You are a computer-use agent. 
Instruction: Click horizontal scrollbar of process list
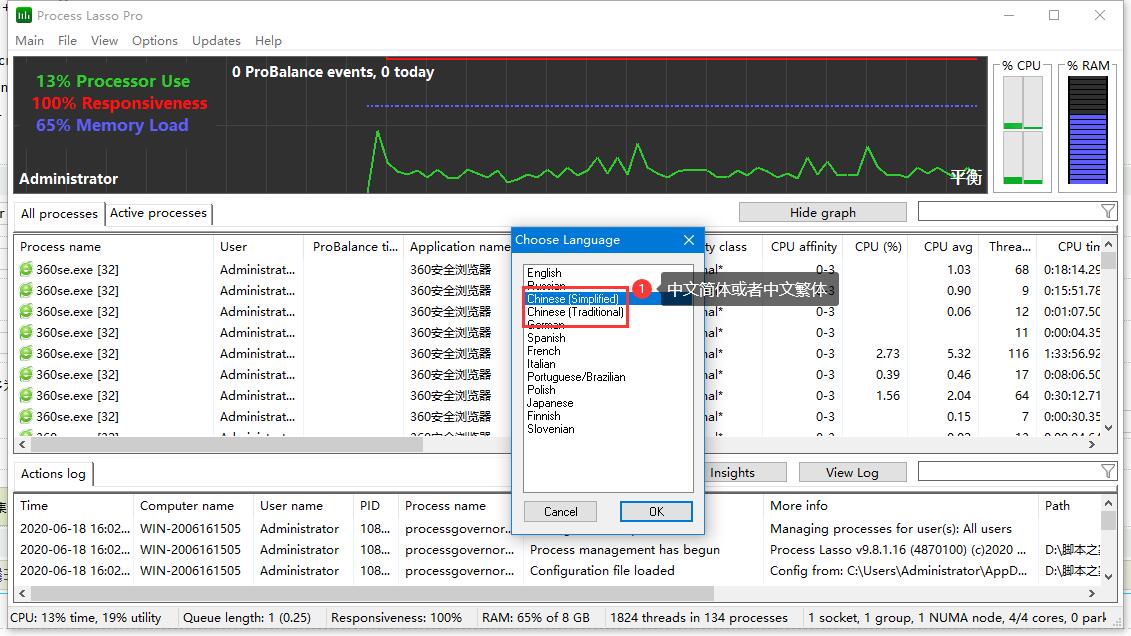coord(227,444)
